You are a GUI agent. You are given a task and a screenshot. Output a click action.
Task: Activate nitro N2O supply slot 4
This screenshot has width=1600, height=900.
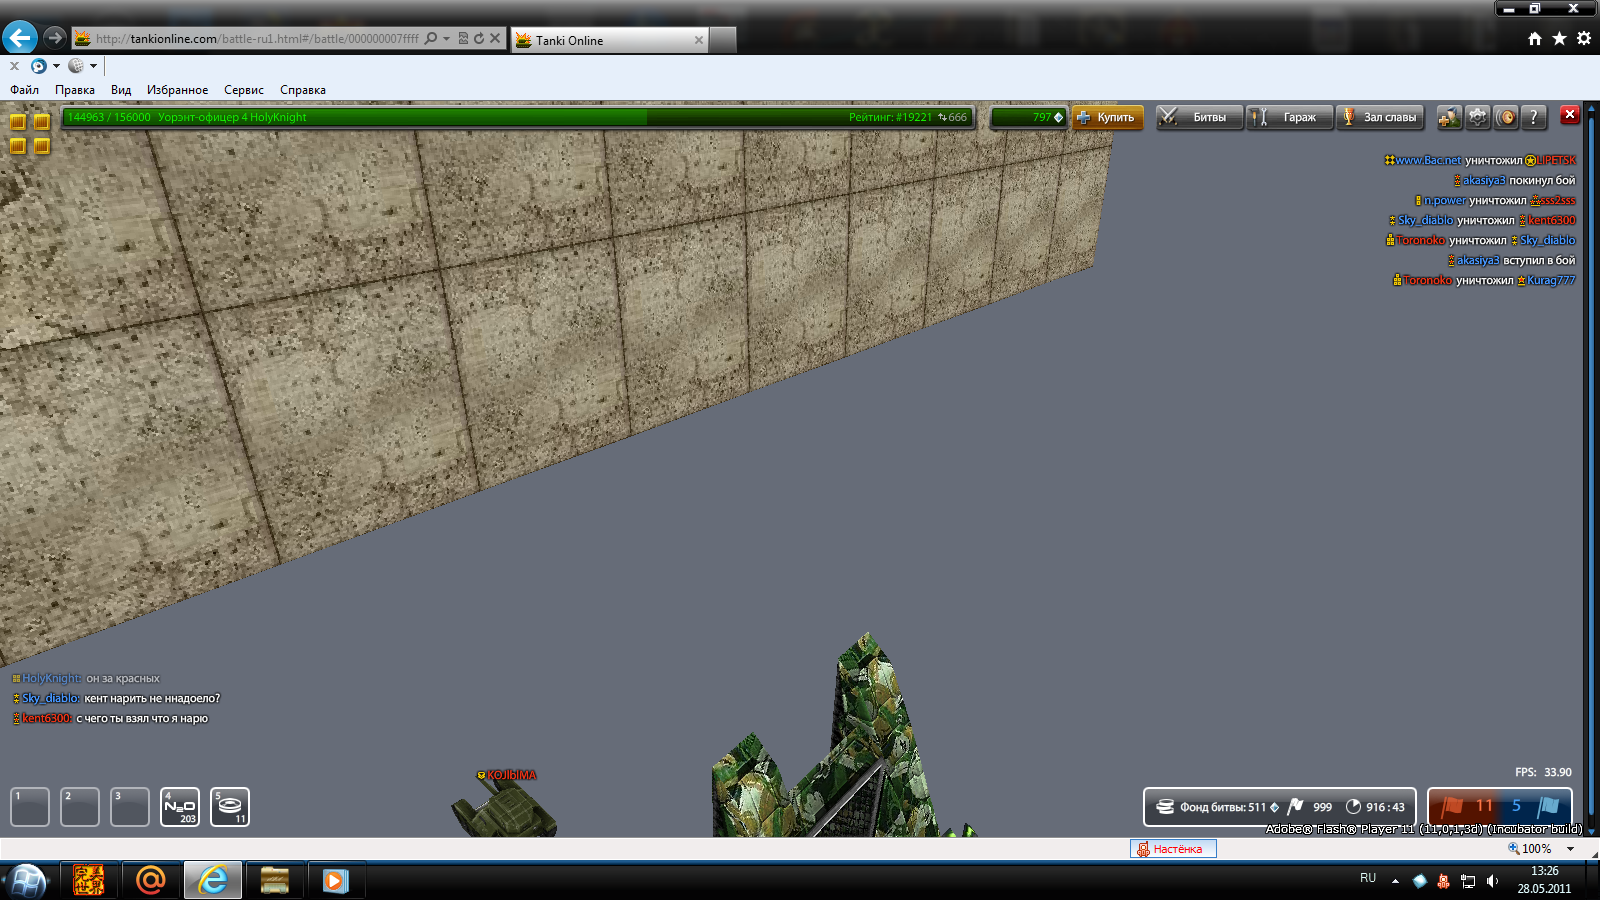(180, 807)
